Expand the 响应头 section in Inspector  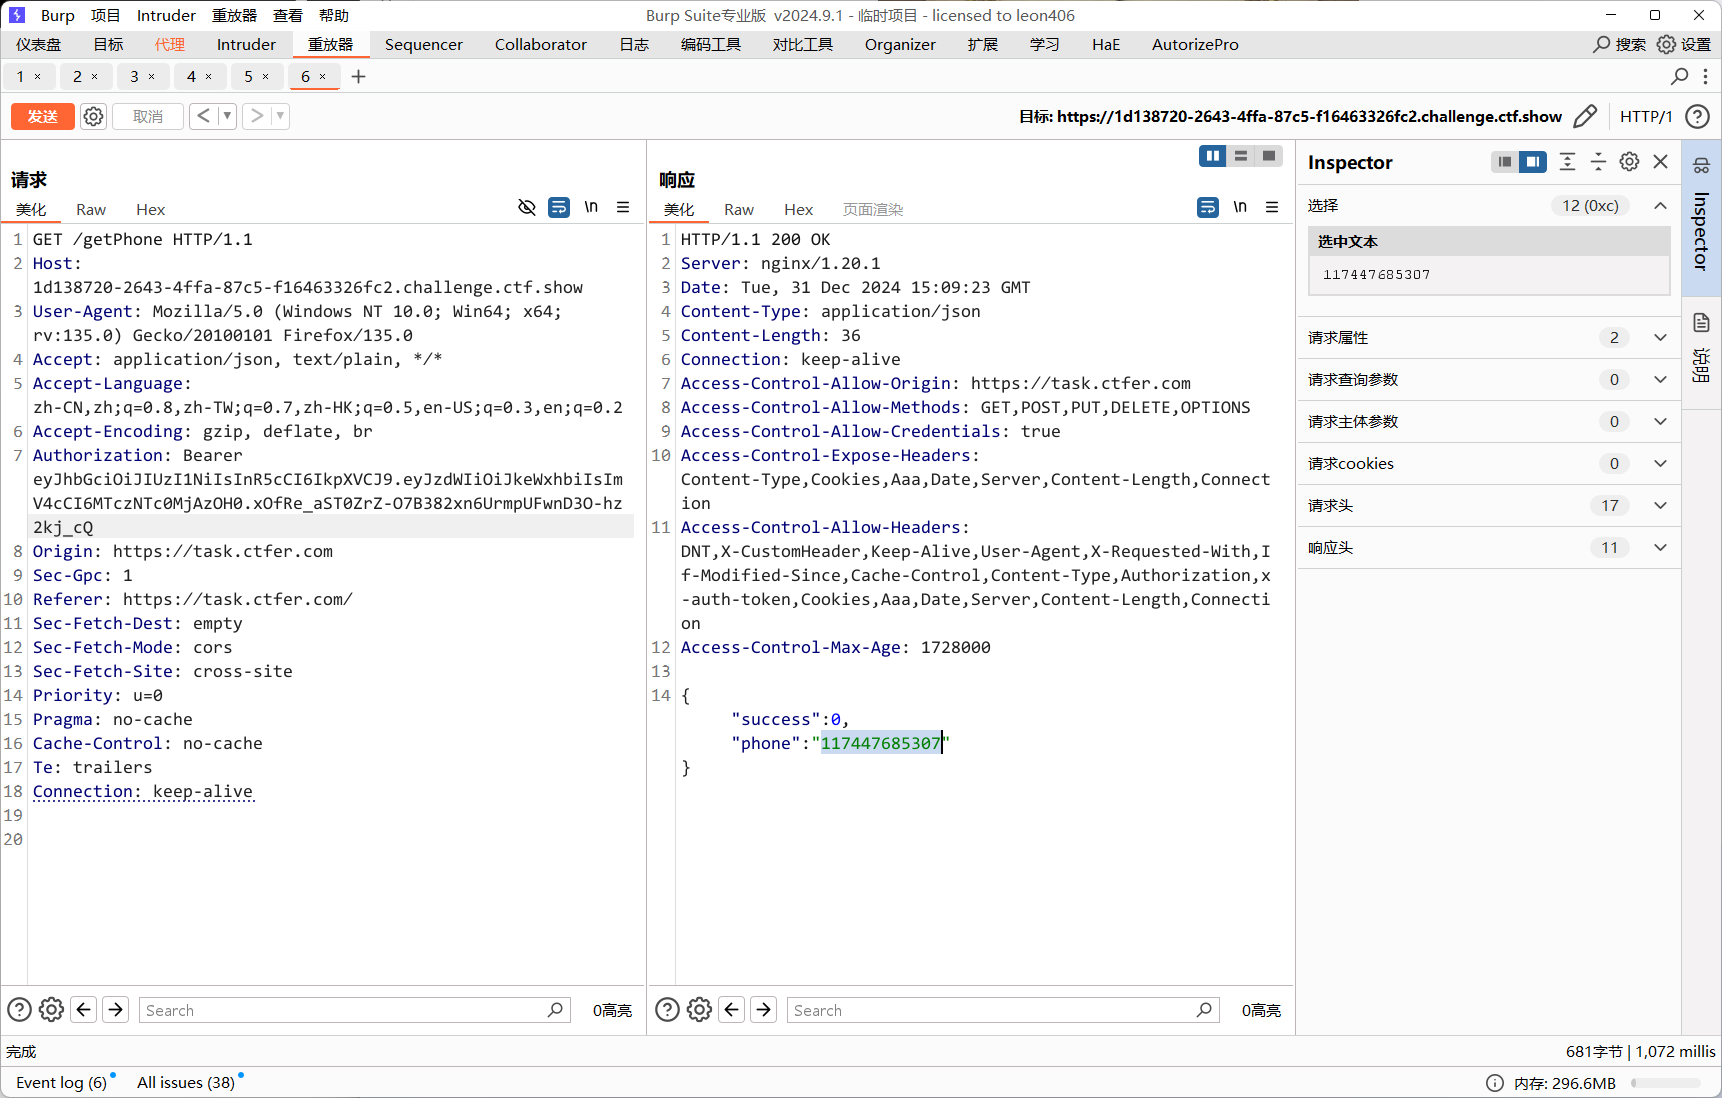coord(1660,548)
